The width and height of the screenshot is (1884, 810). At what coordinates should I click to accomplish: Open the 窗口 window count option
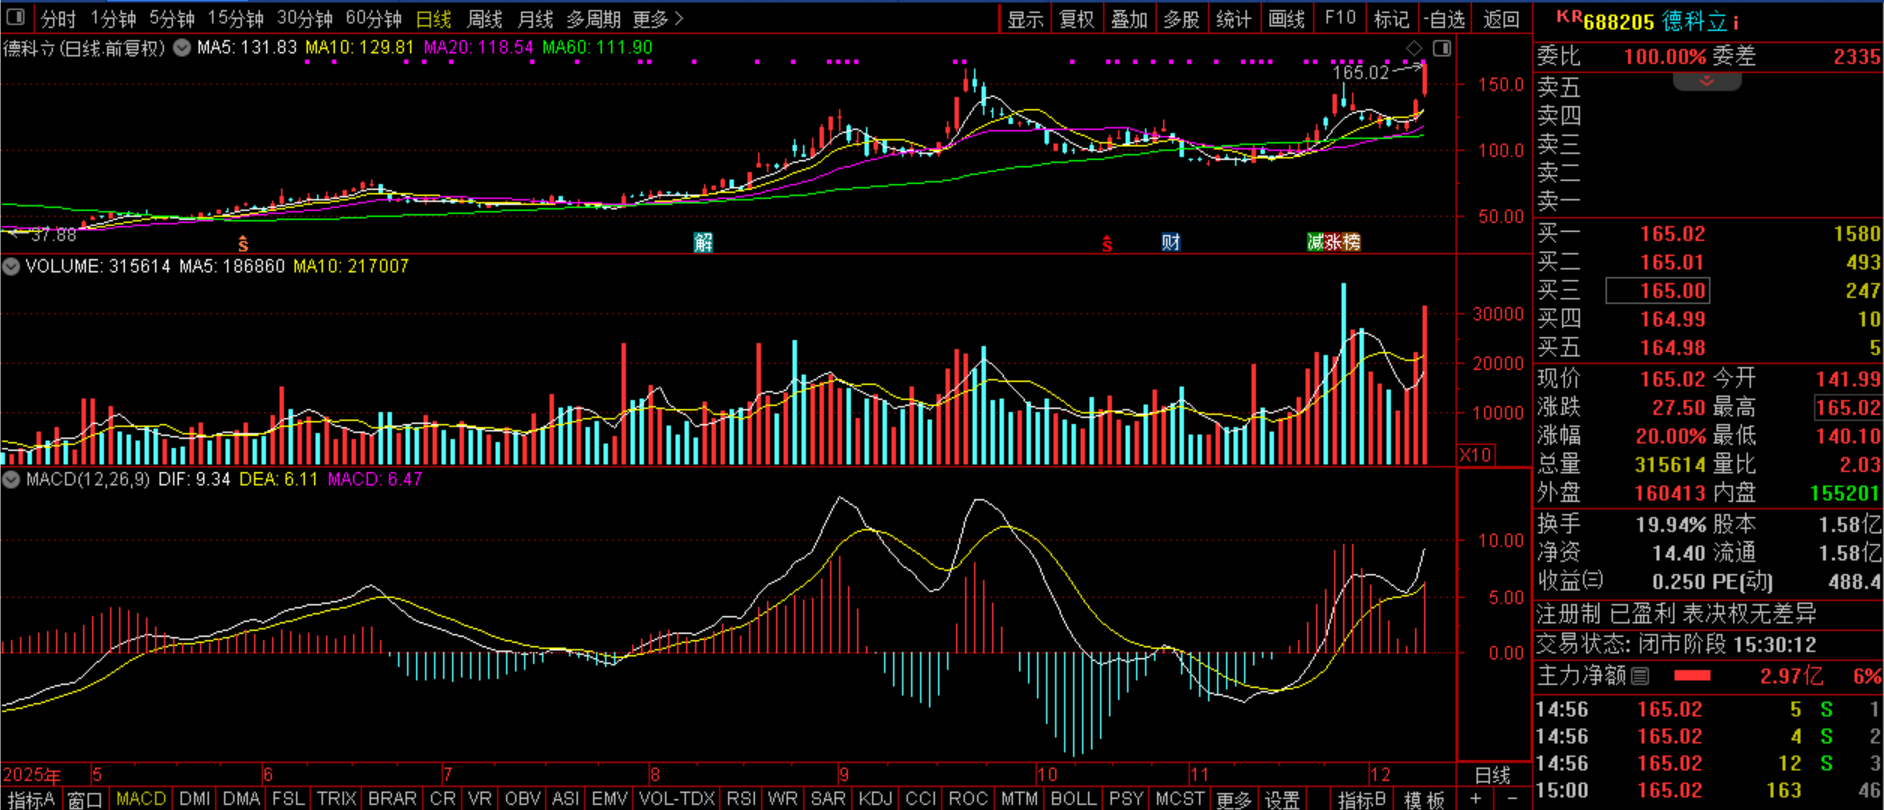(x=85, y=799)
